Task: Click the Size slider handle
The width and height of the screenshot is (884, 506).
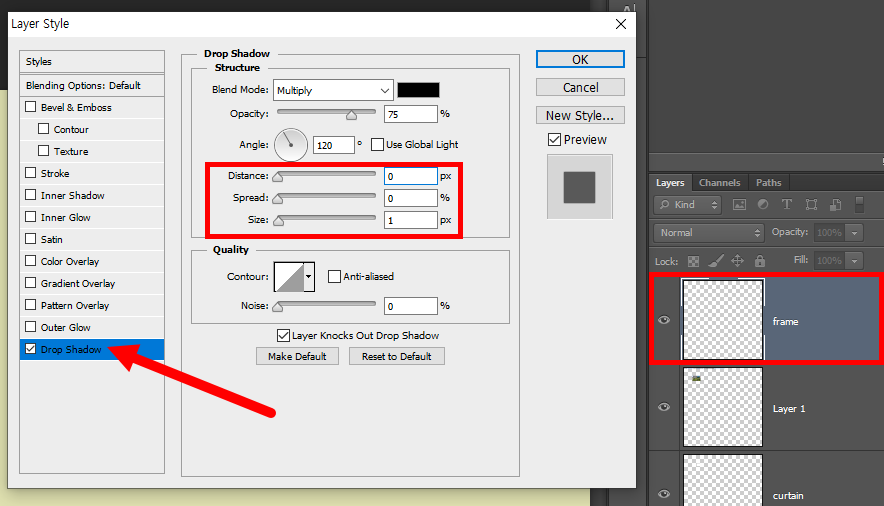Action: [279, 221]
